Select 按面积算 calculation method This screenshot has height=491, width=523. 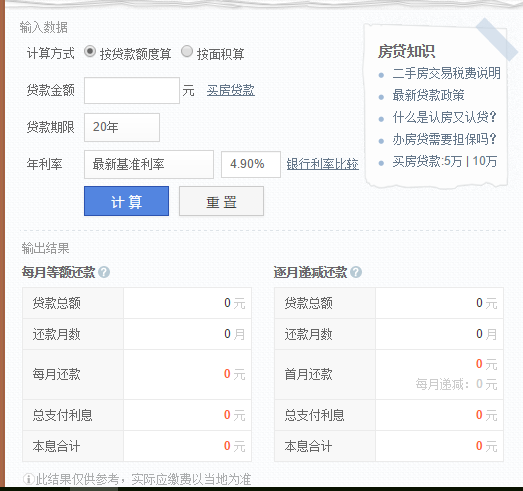pos(187,52)
